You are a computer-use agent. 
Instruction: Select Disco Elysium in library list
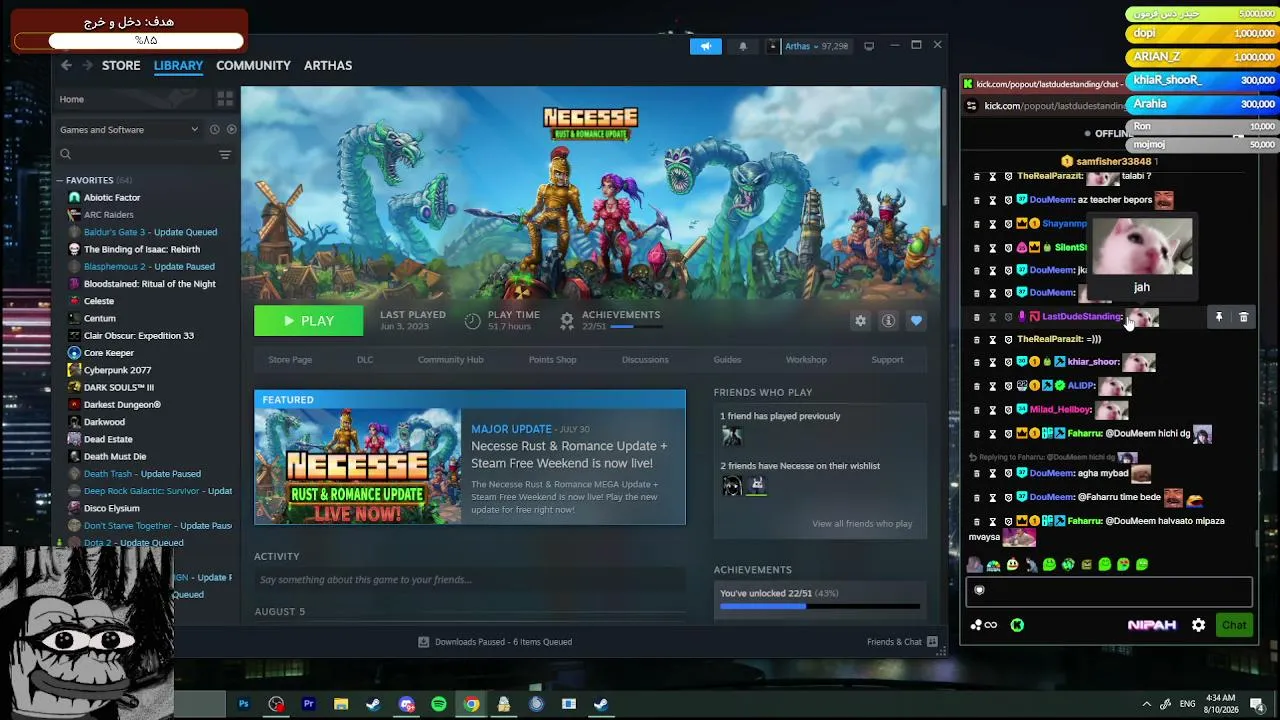click(112, 509)
